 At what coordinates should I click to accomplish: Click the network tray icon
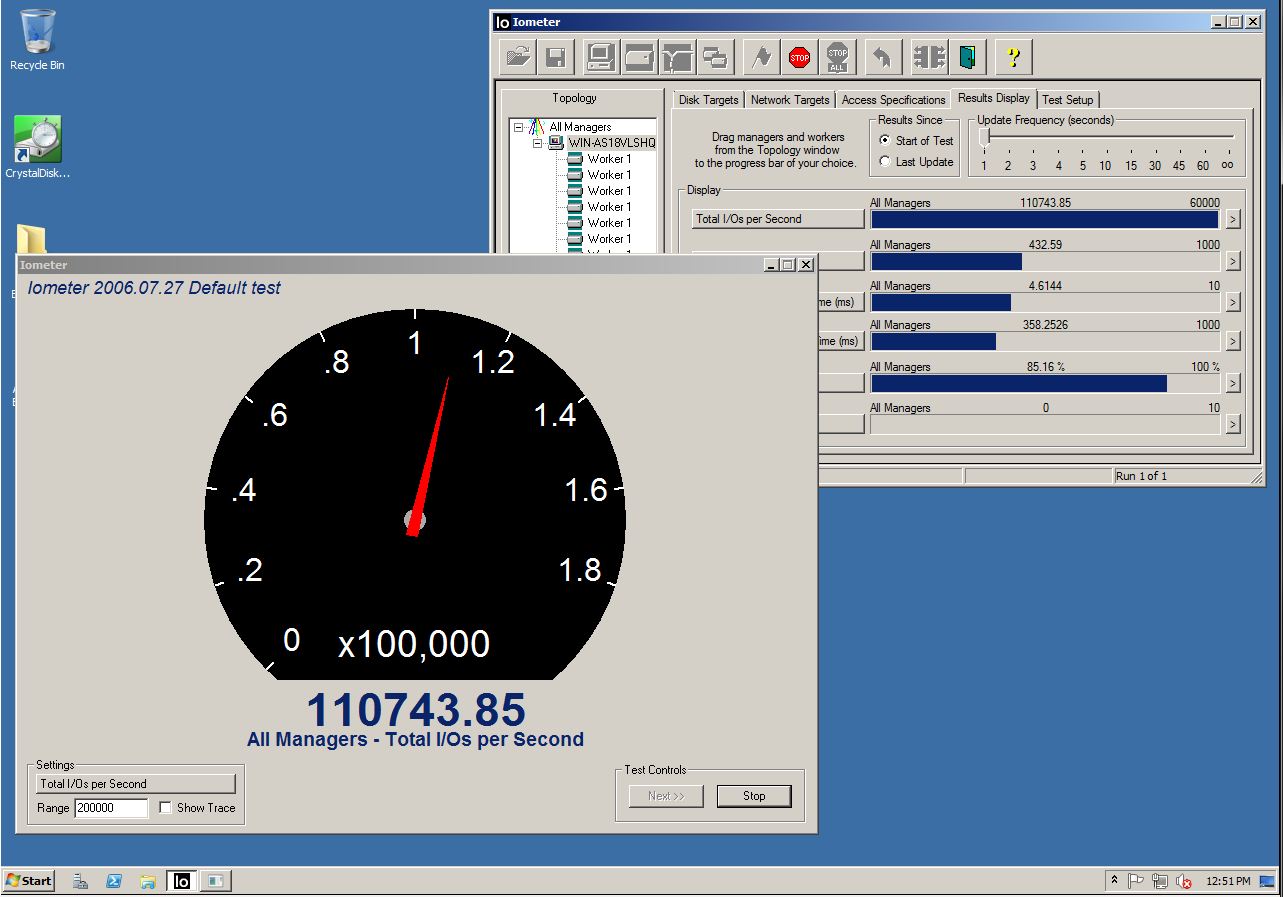(x=1160, y=881)
